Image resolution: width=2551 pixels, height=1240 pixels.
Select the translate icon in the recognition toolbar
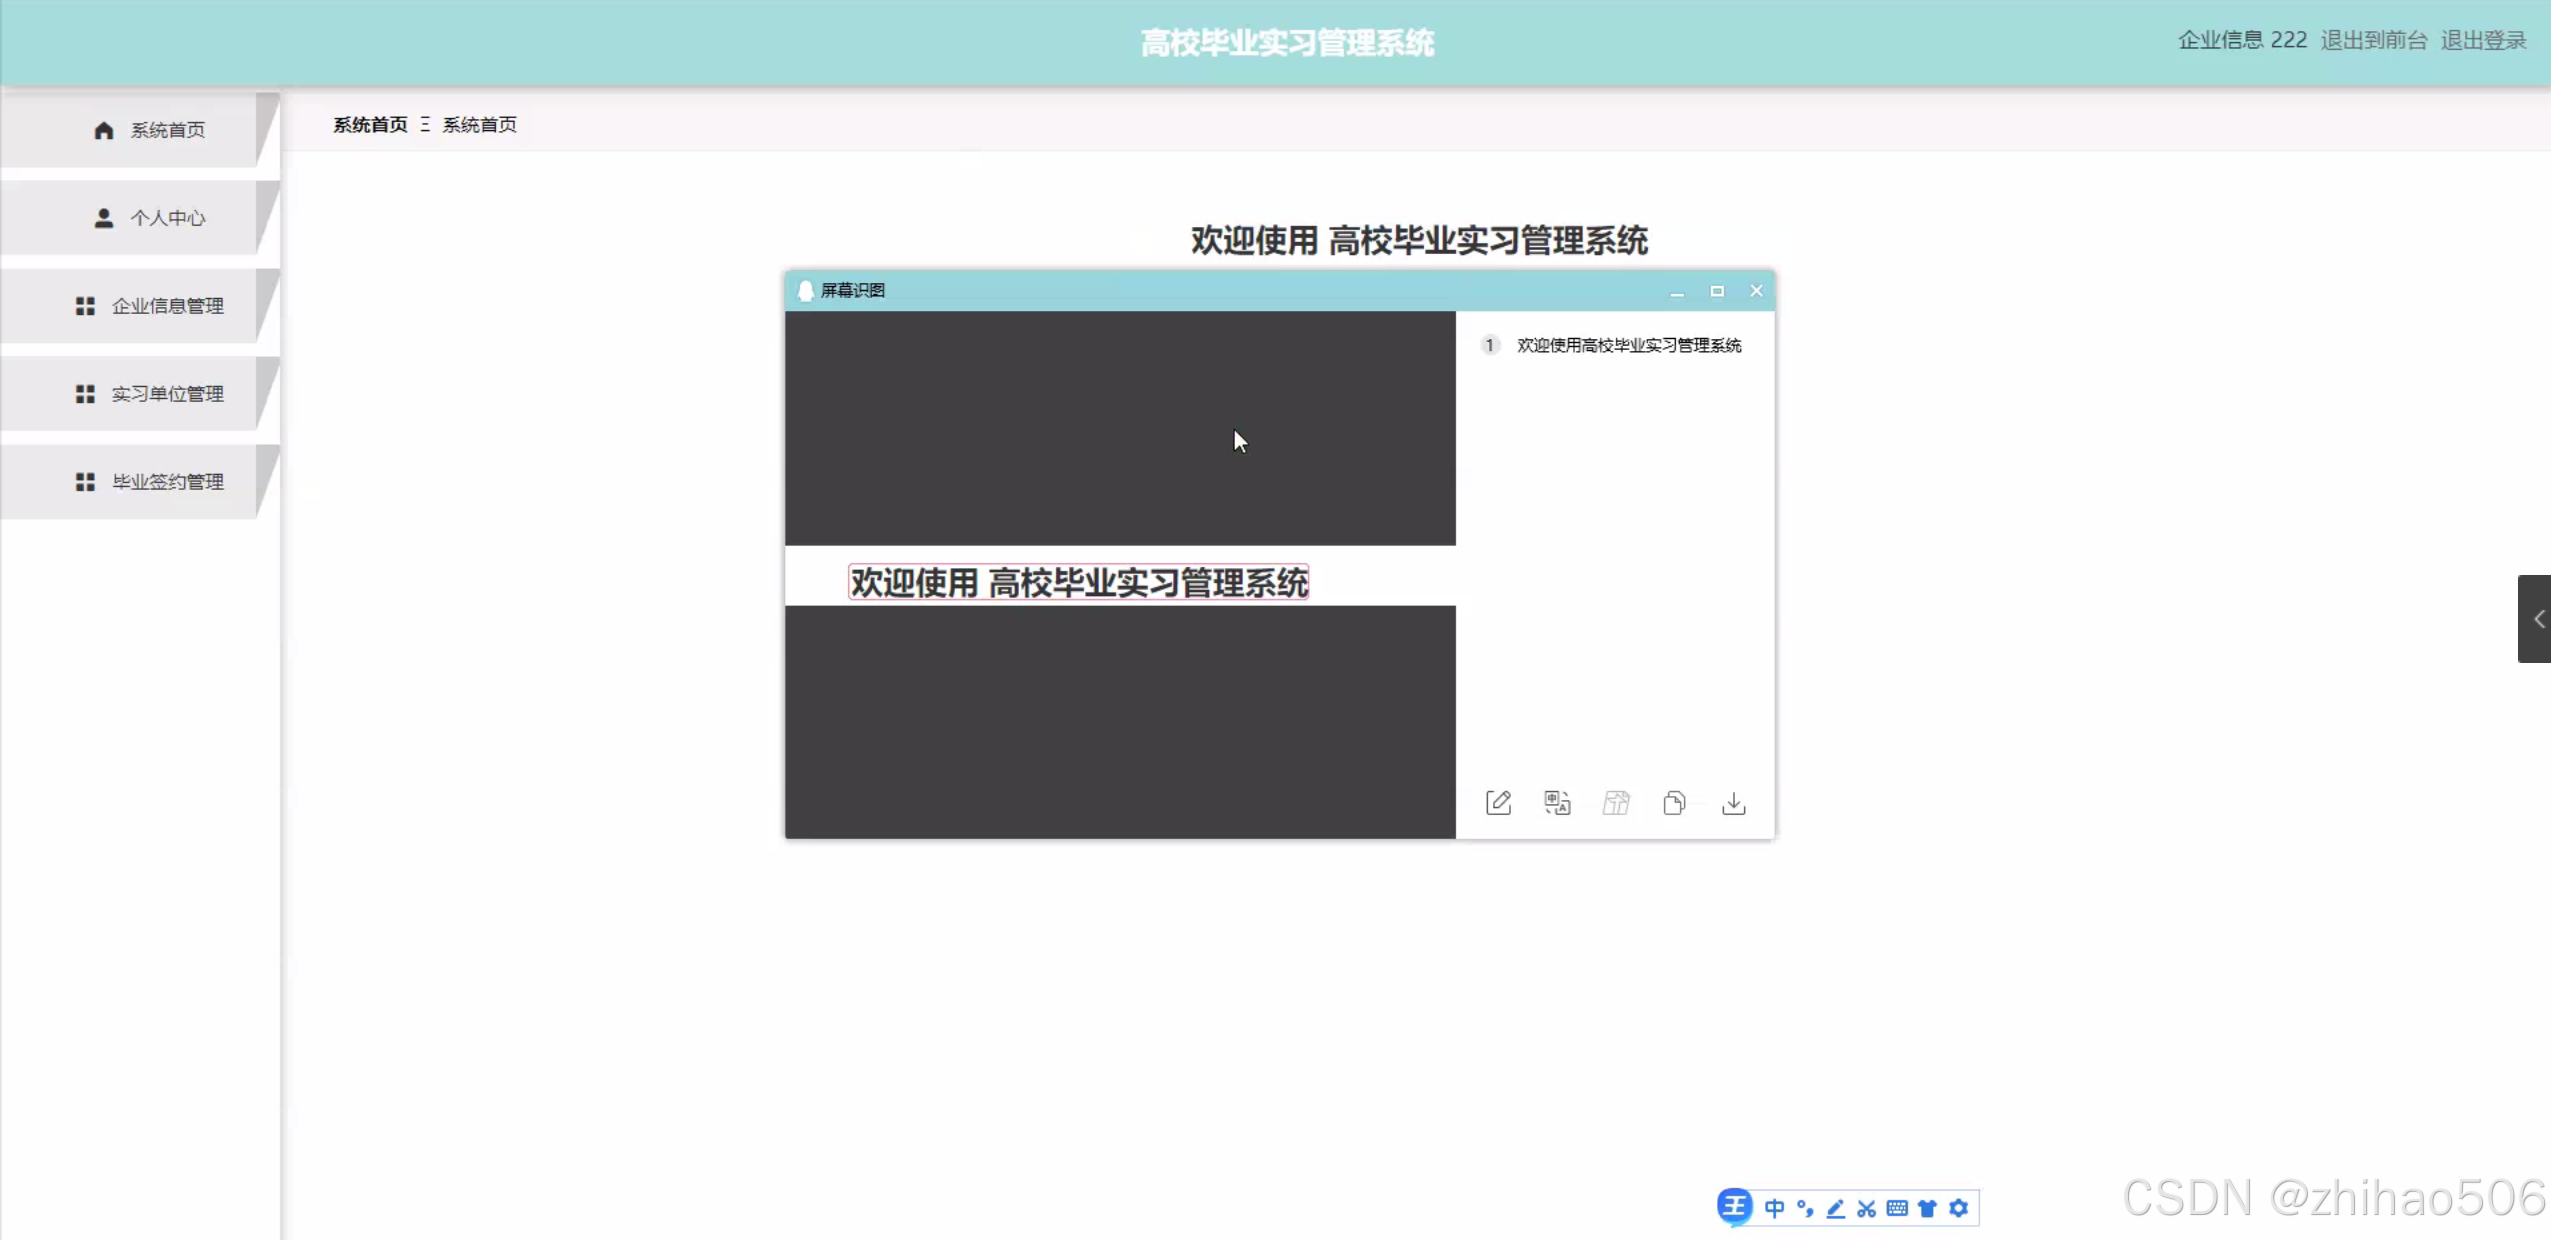tap(1556, 802)
